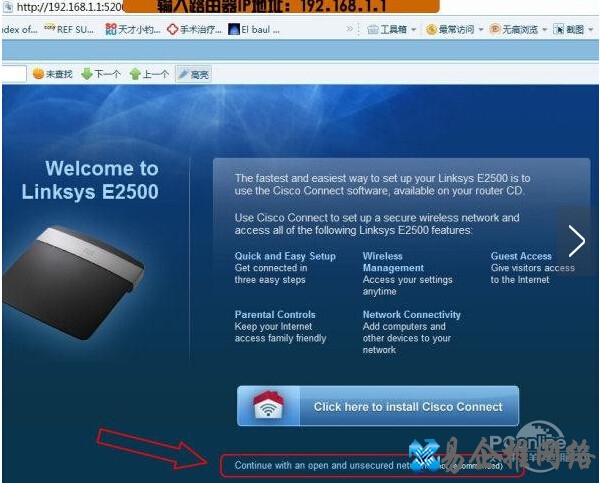Expand the bookmarks overflow chevron
The height and width of the screenshot is (483, 600).
[x=349, y=29]
